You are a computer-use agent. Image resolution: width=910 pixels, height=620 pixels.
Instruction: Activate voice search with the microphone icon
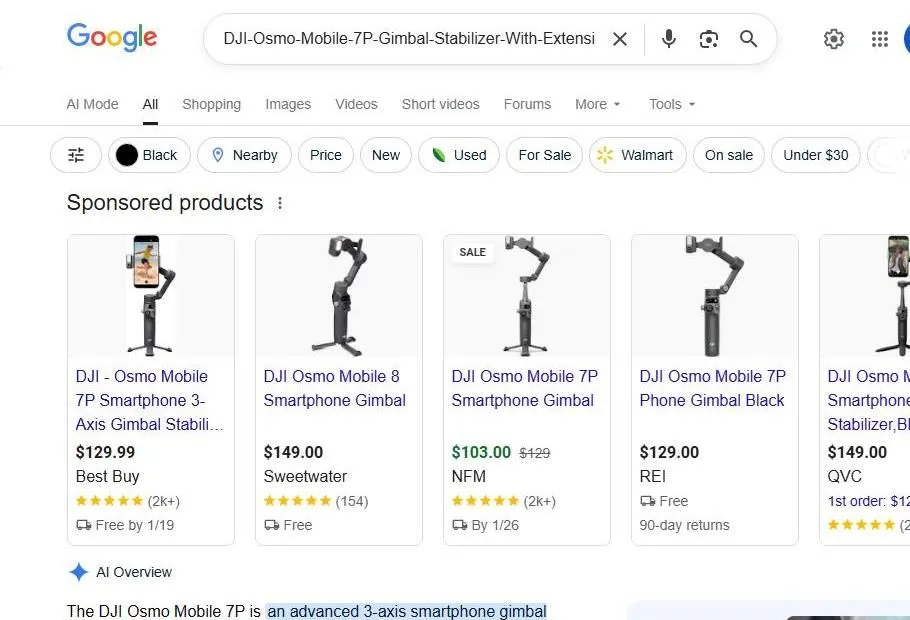[x=667, y=39]
